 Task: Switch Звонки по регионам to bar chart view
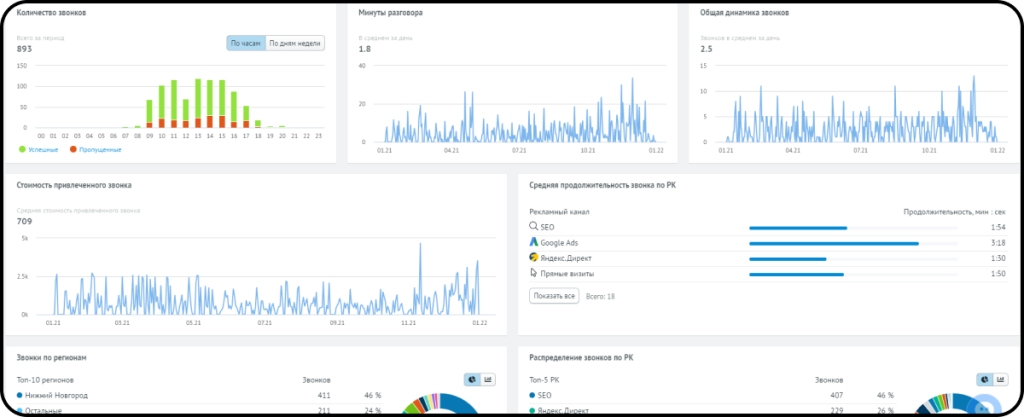click(488, 380)
